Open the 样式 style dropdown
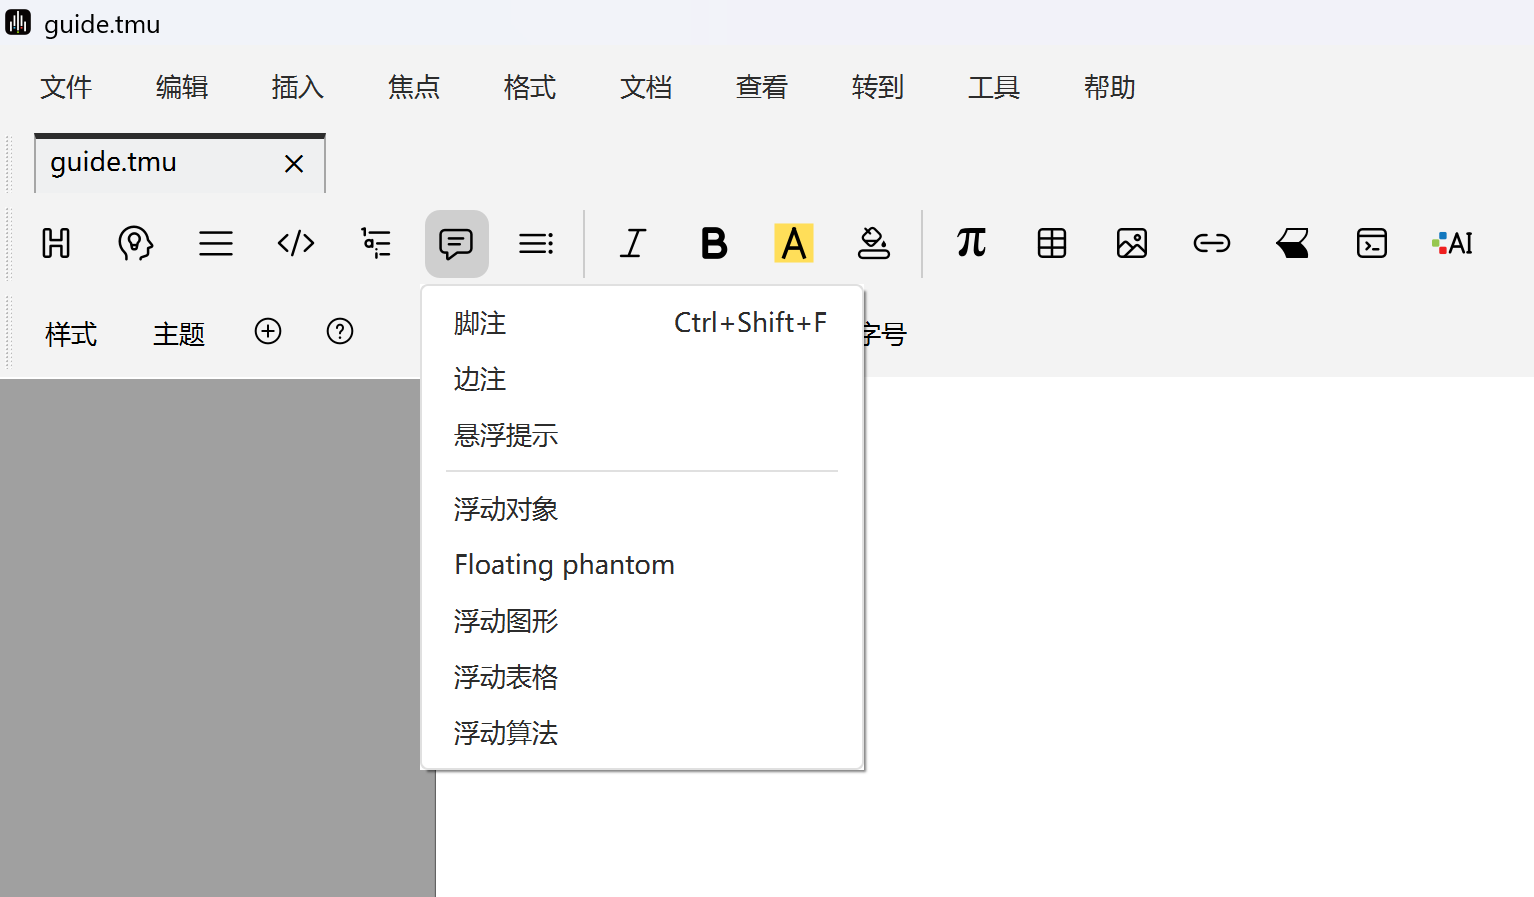The image size is (1534, 897). [x=71, y=333]
